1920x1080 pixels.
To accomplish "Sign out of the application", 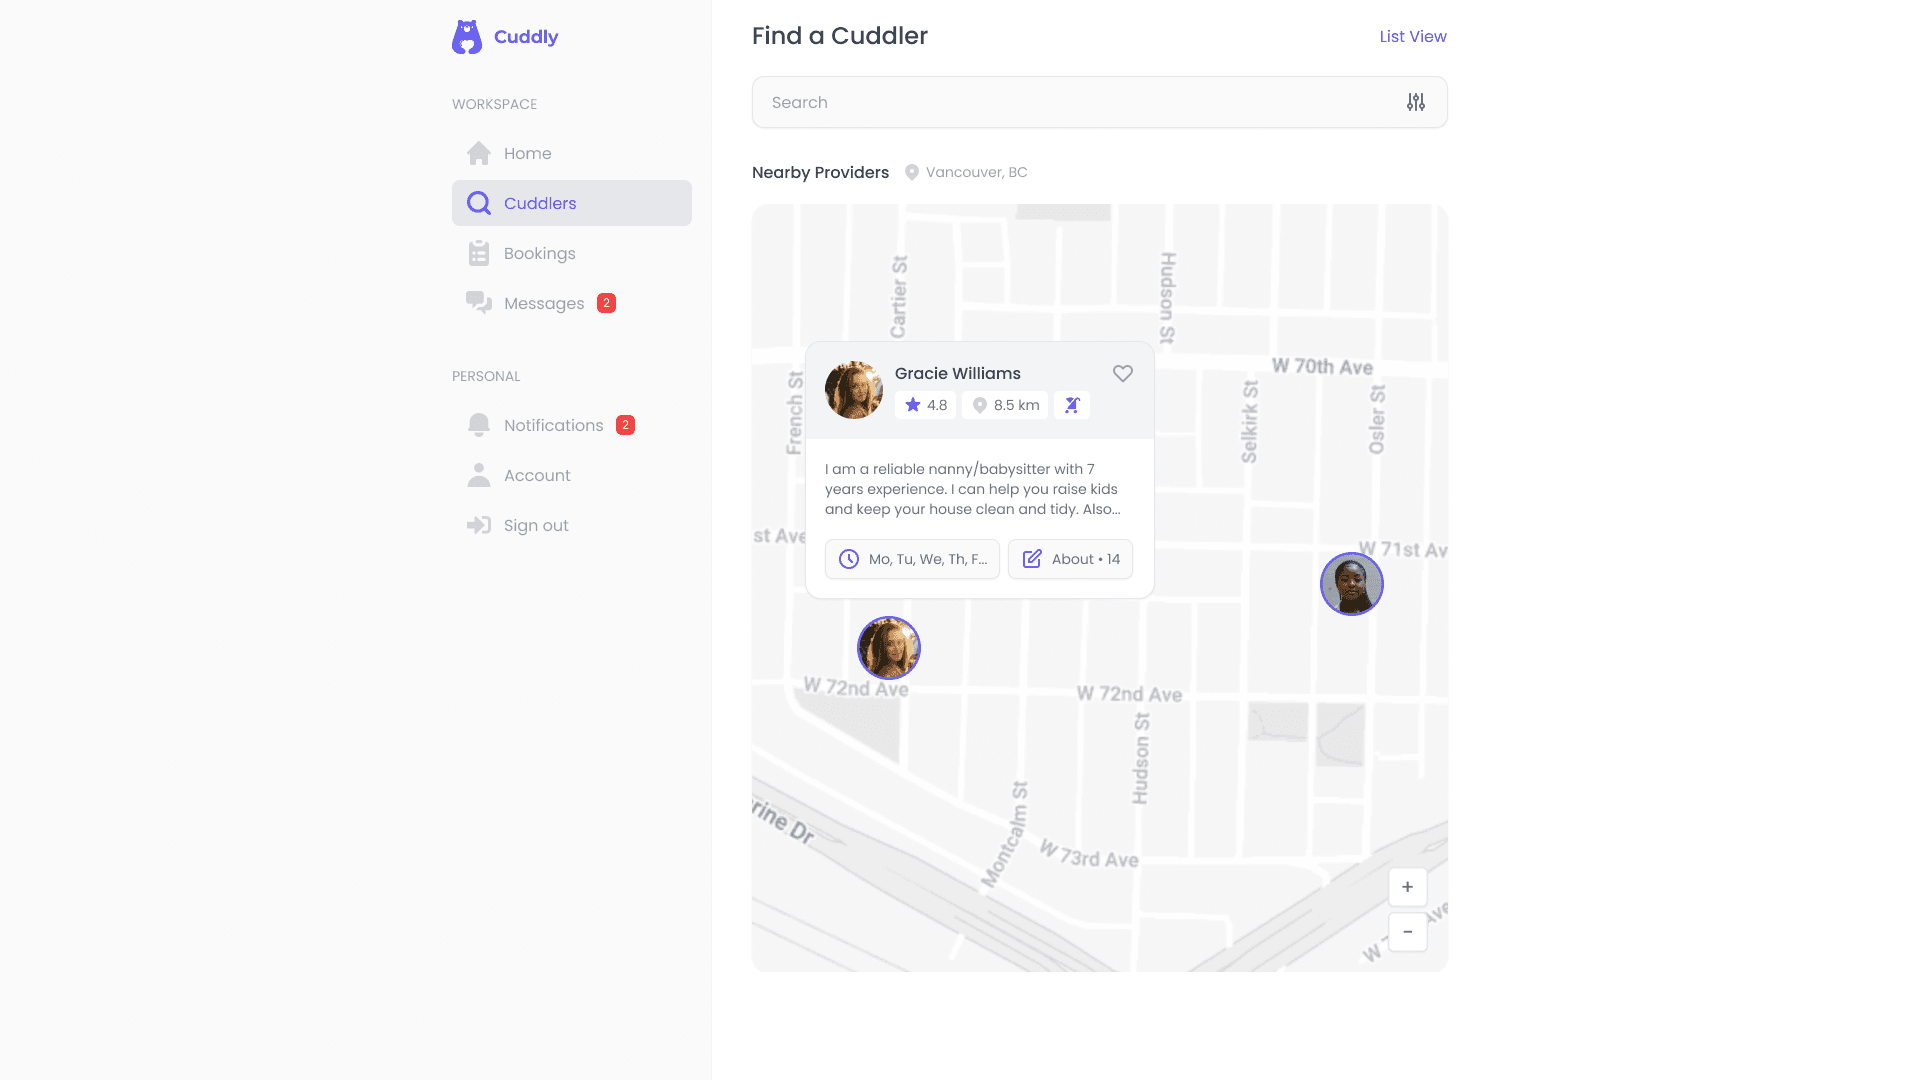I will point(535,525).
